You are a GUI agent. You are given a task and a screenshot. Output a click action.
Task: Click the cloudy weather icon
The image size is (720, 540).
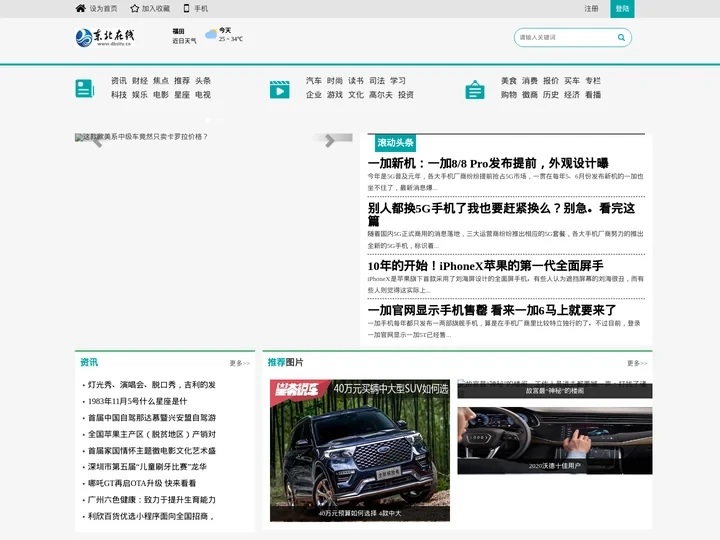click(211, 34)
